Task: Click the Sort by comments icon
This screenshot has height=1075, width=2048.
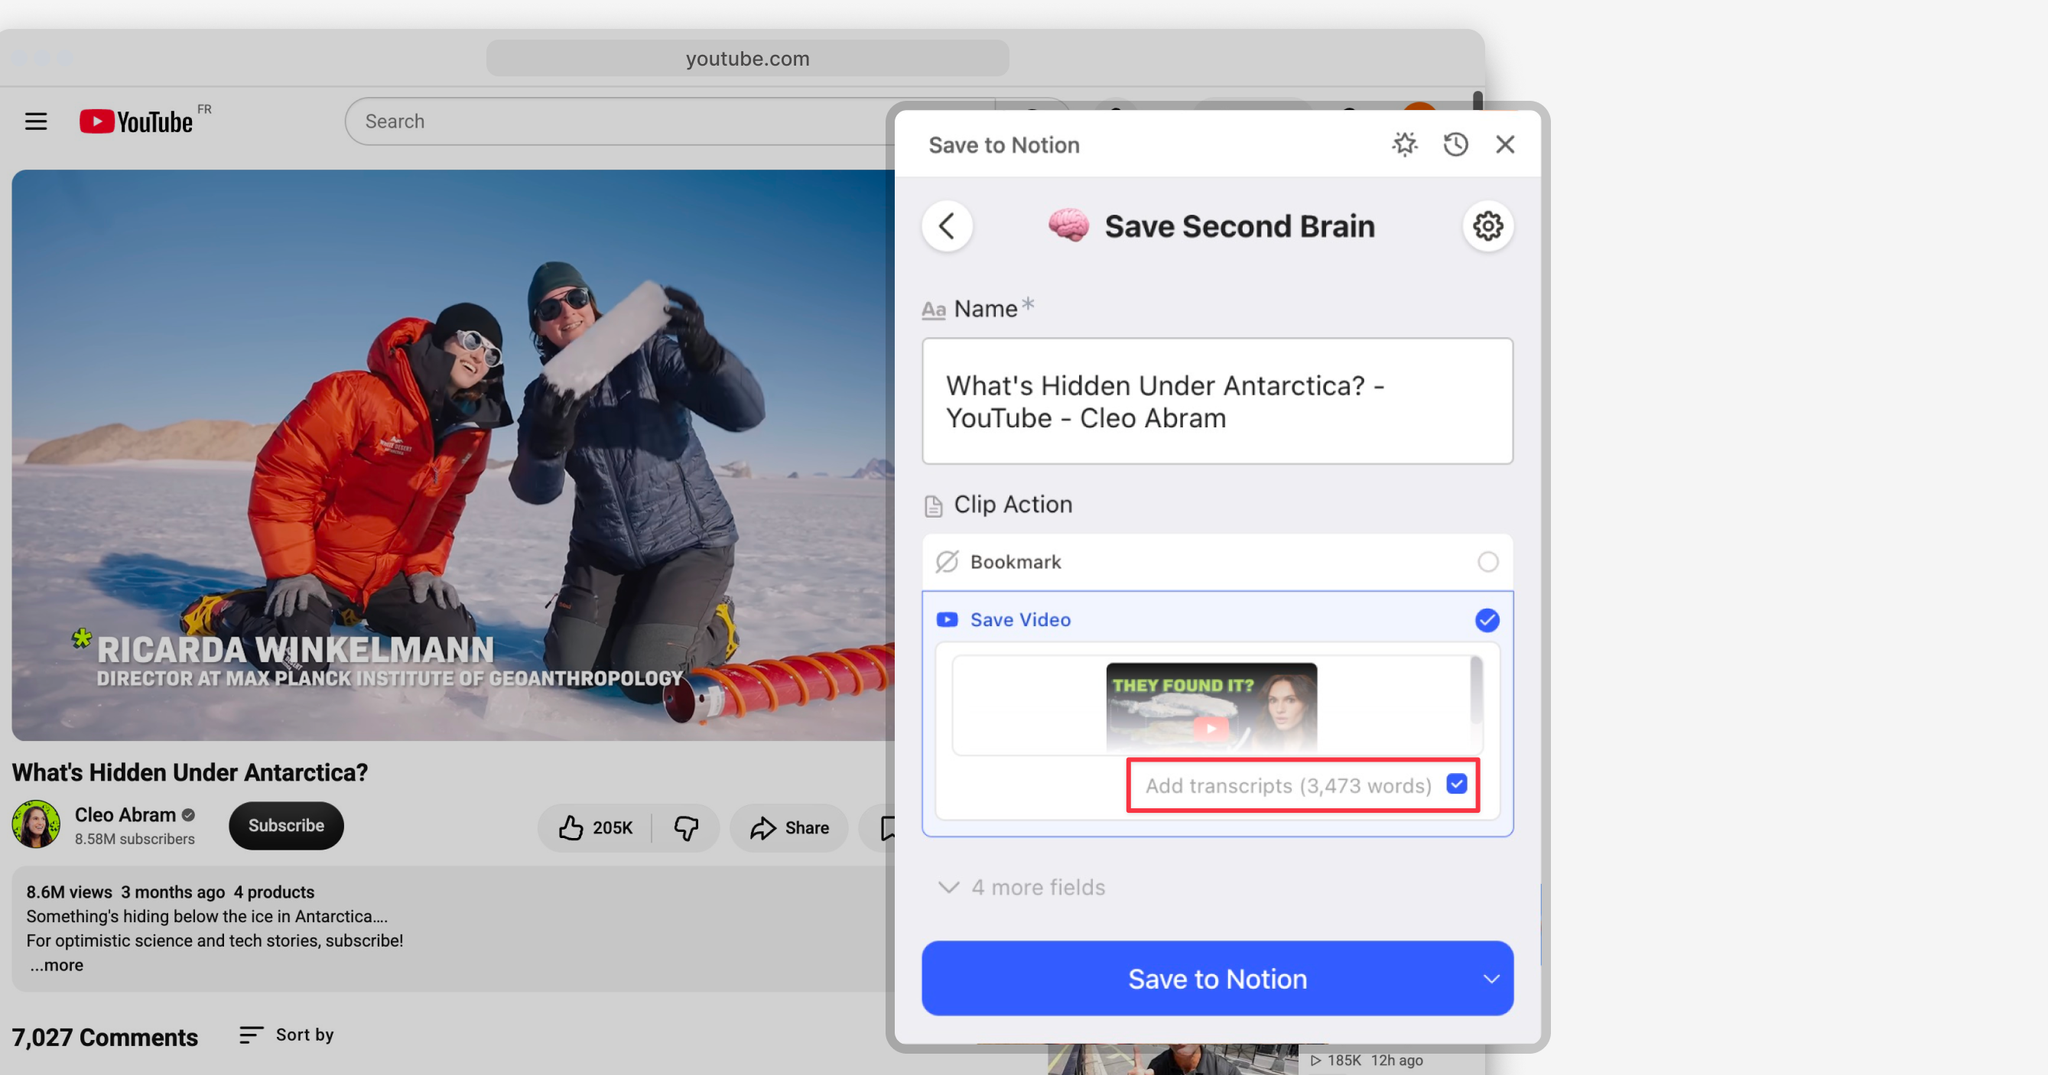Action: tap(251, 1035)
